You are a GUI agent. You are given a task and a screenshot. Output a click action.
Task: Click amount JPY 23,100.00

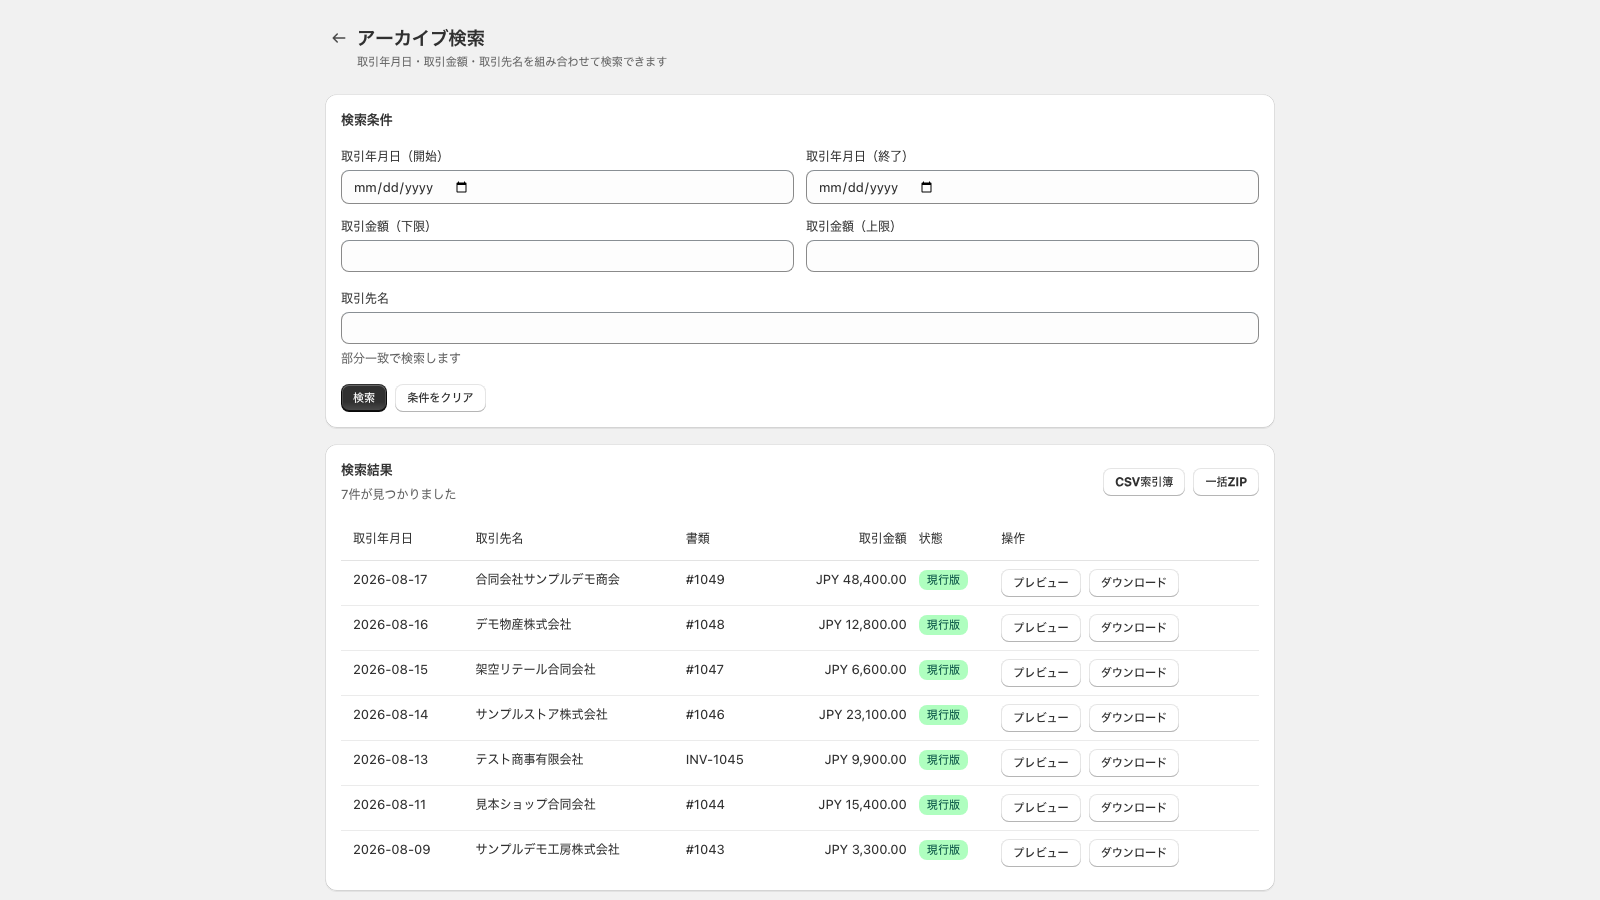(863, 714)
